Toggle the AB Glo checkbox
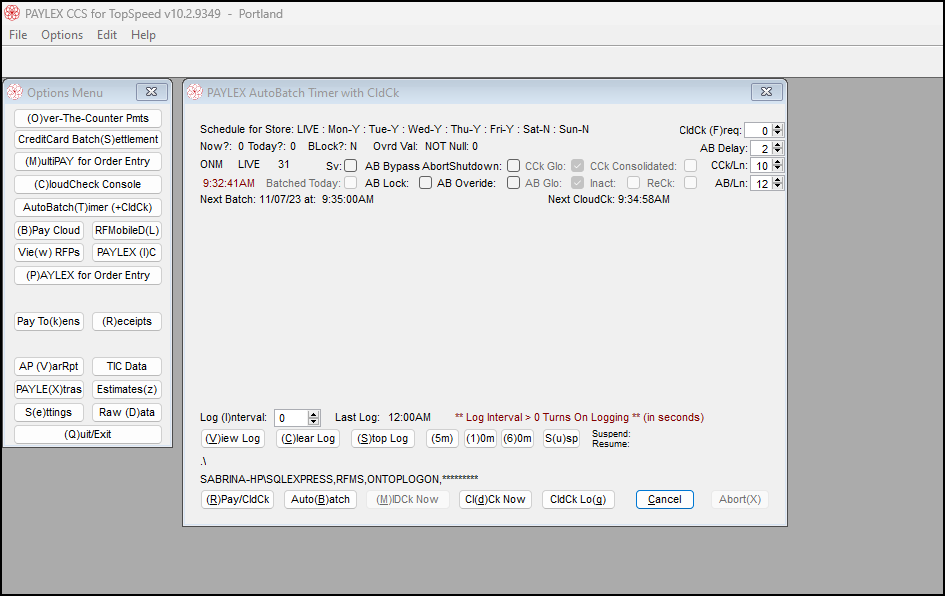 [x=577, y=183]
